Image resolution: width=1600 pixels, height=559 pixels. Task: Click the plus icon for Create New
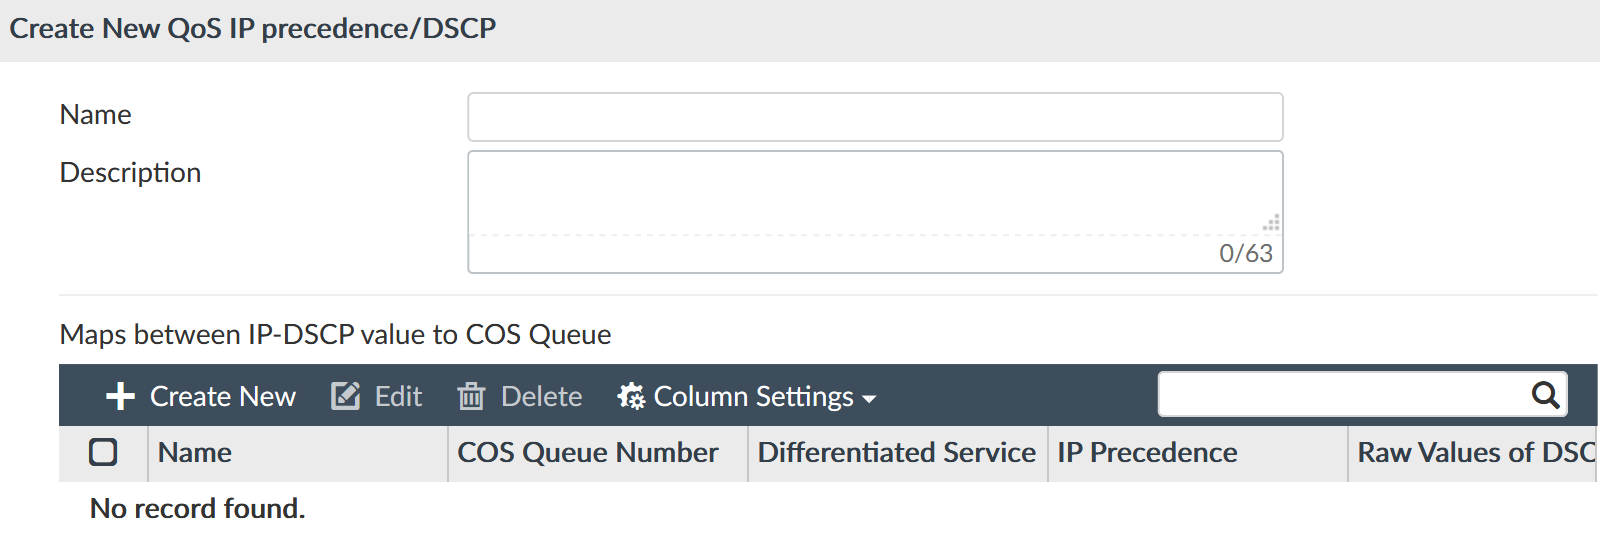(120, 397)
